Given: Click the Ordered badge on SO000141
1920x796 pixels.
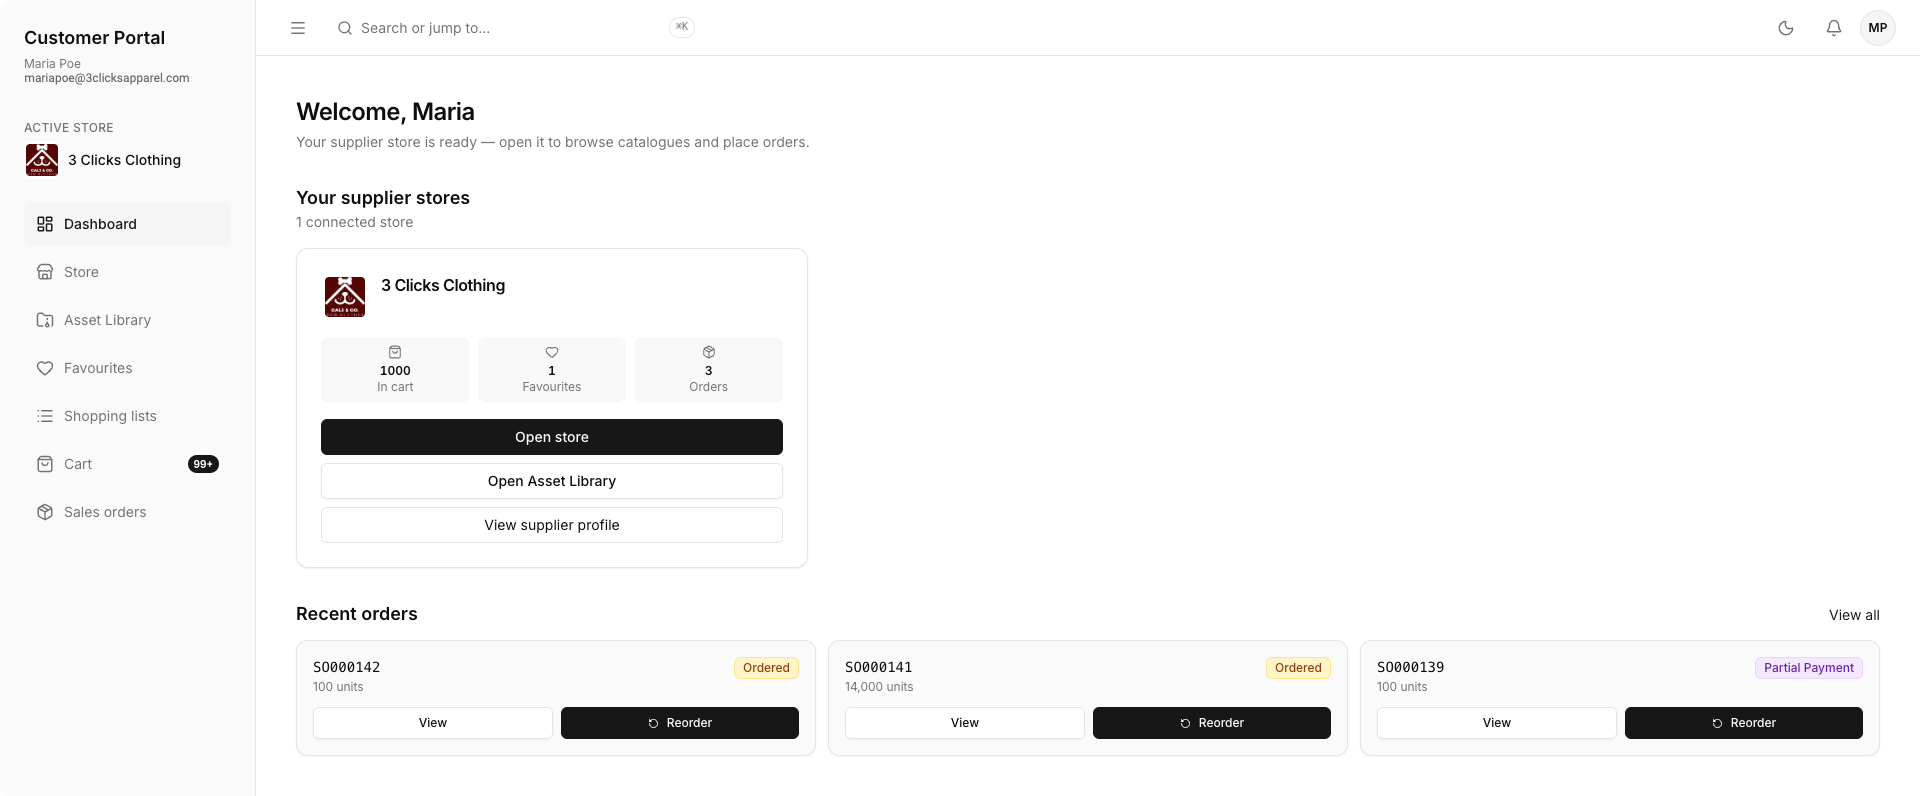Looking at the screenshot, I should pyautogui.click(x=1298, y=668).
